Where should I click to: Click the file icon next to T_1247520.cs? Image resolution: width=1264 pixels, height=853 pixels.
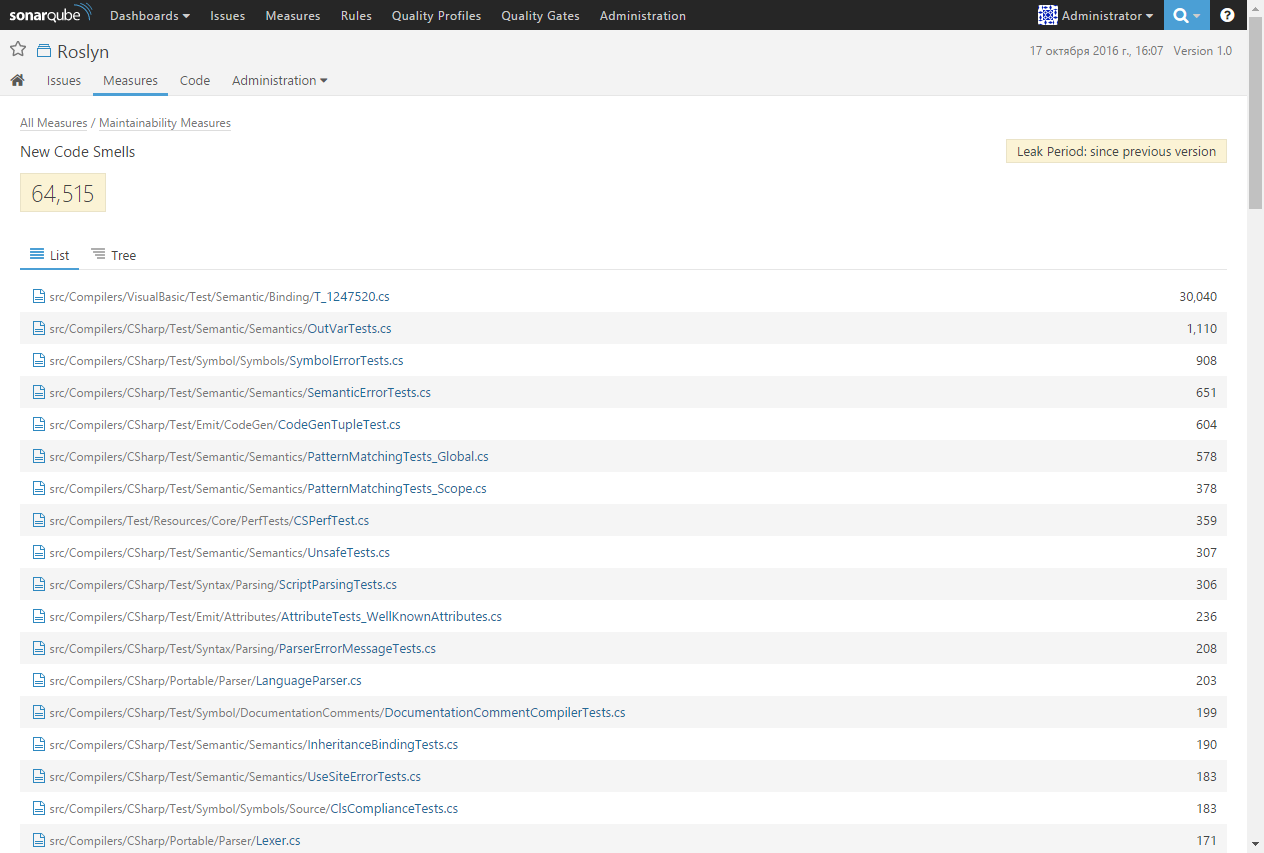pyautogui.click(x=38, y=296)
